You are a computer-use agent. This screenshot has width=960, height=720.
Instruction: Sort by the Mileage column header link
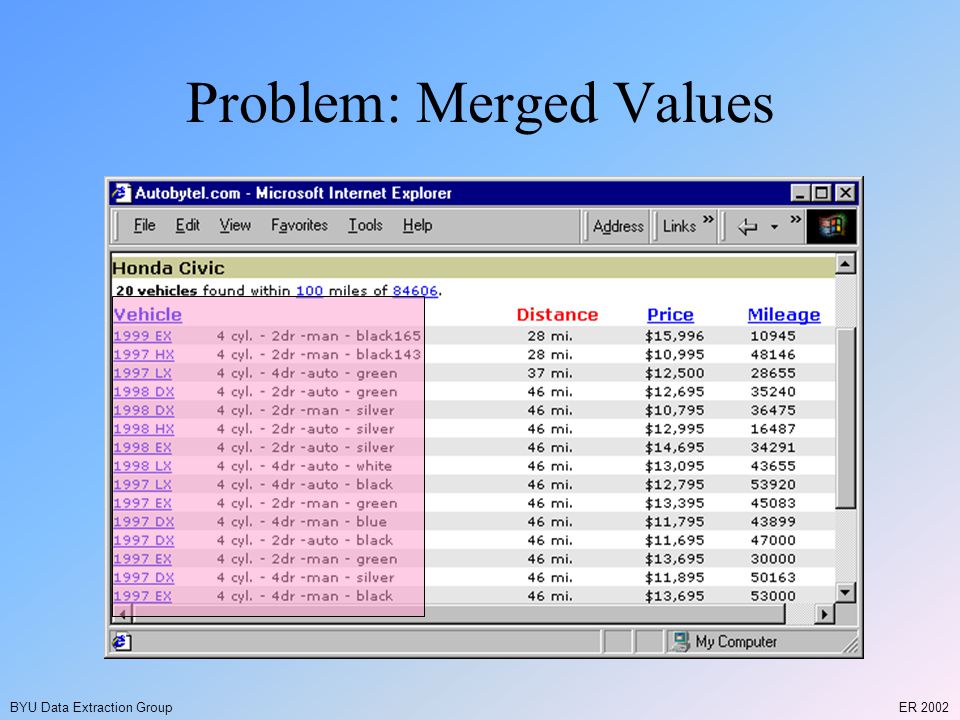(x=784, y=315)
